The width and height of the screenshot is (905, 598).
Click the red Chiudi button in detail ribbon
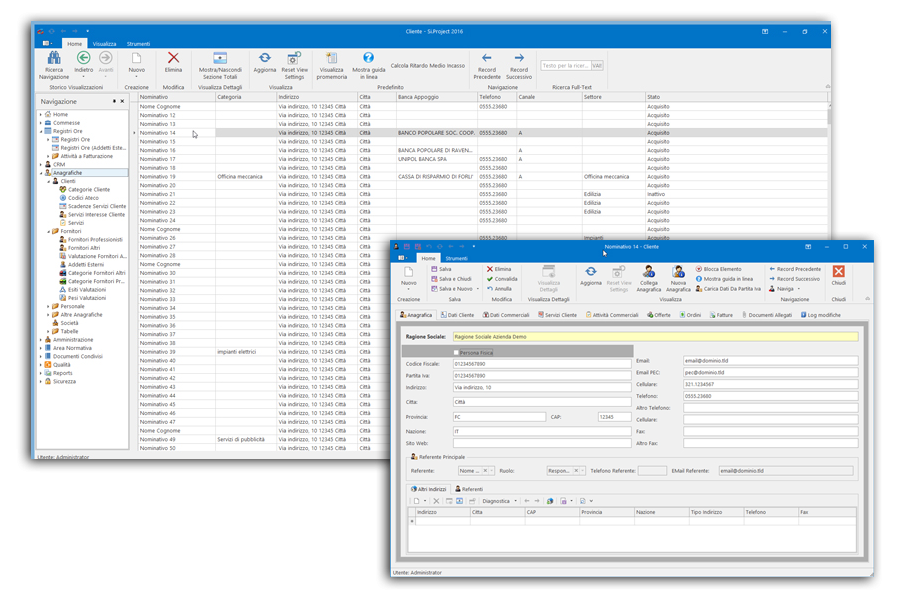click(839, 275)
